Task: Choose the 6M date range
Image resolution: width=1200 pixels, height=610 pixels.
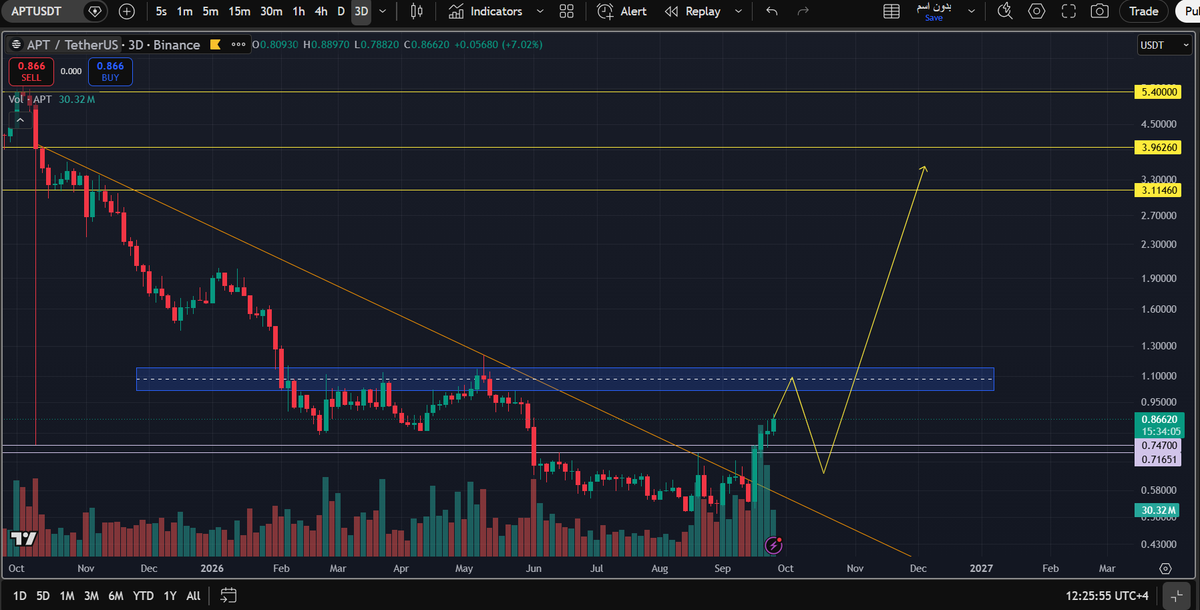Action: pos(116,596)
